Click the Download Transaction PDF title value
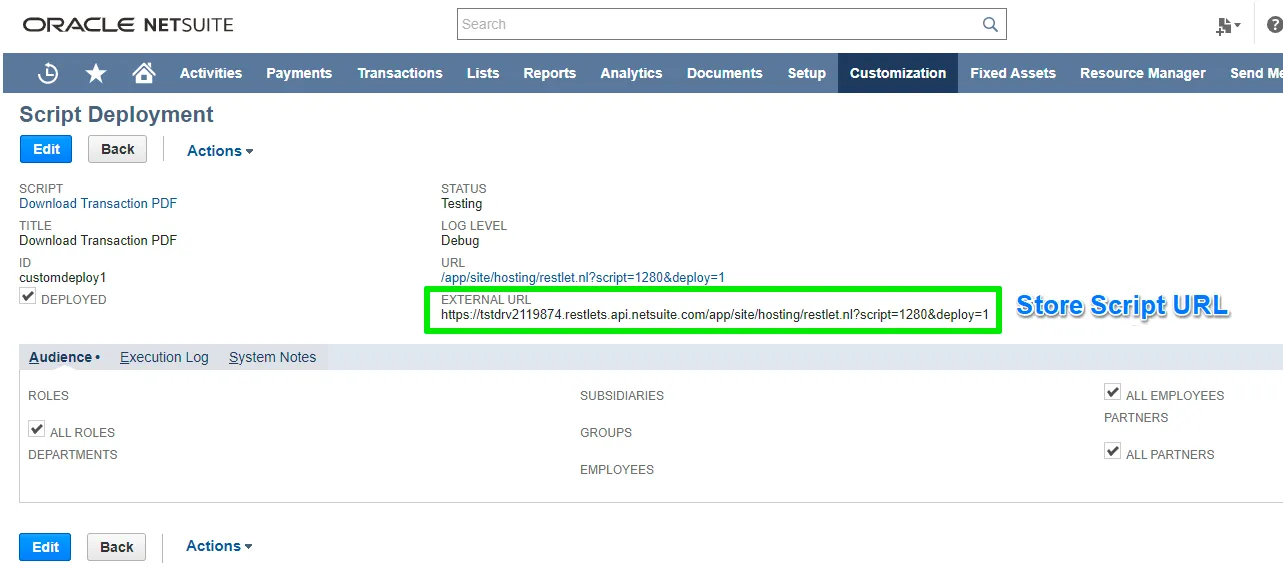This screenshot has height=568, width=1283. (x=98, y=240)
